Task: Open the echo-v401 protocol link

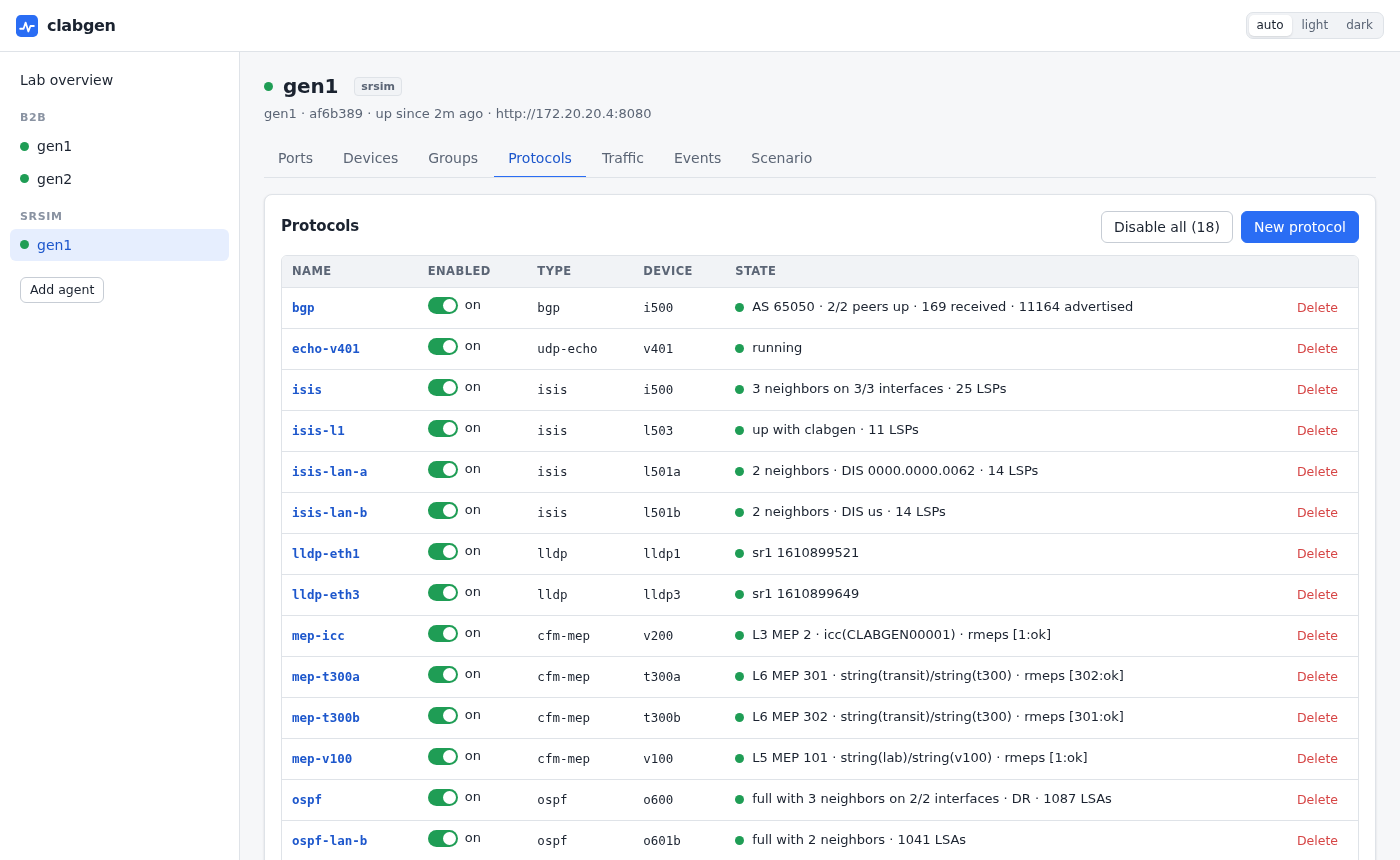Action: 326,349
